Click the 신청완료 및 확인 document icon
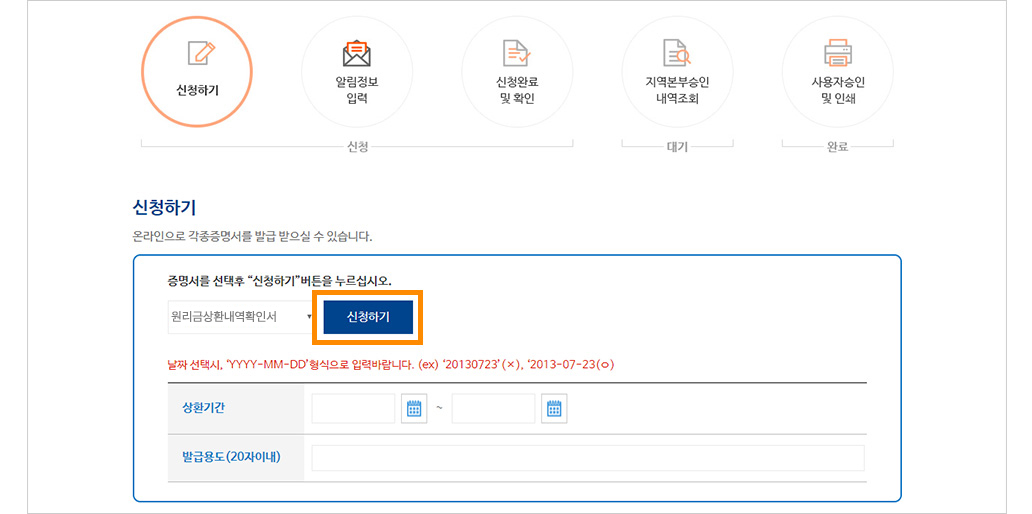Screen dimensions: 1032x514 tap(517, 53)
